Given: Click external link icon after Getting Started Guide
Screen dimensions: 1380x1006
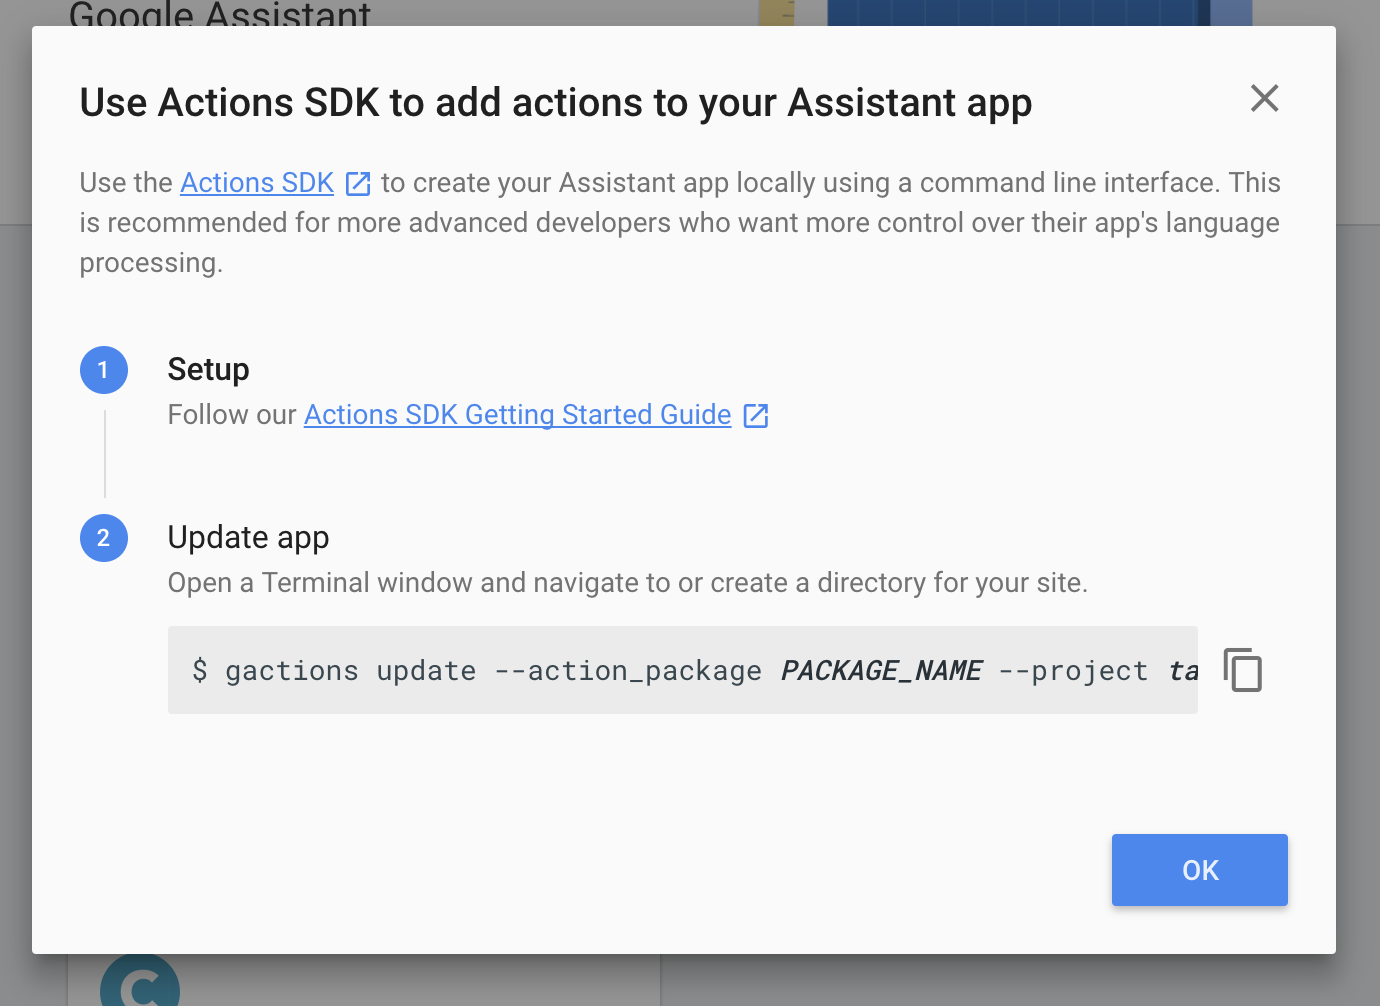Looking at the screenshot, I should [x=756, y=416].
